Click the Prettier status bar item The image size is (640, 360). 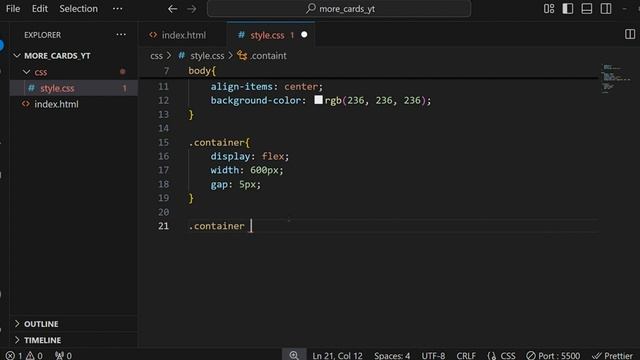612,356
